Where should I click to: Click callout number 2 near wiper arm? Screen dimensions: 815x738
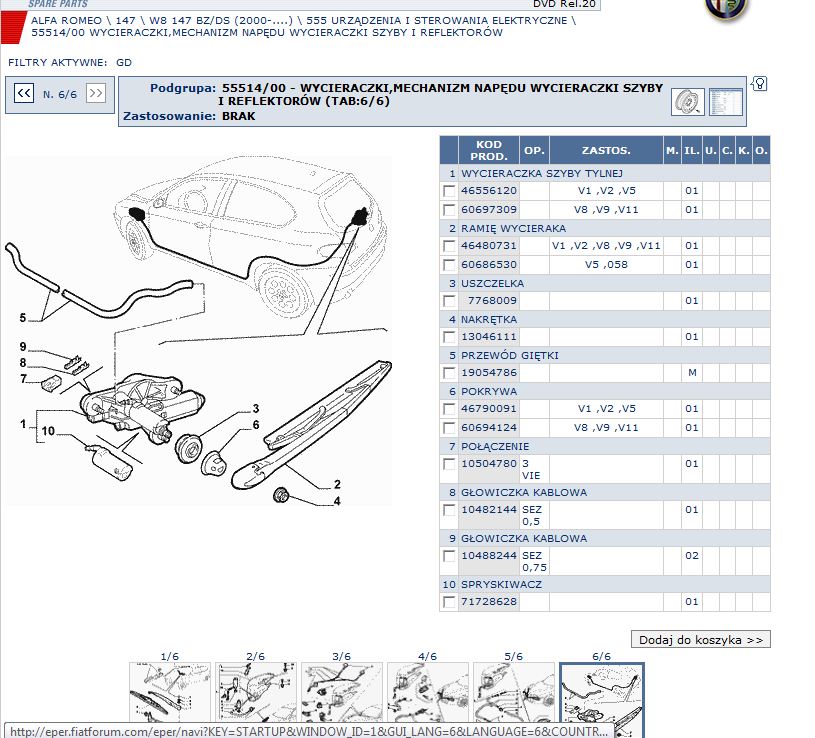pyautogui.click(x=337, y=484)
